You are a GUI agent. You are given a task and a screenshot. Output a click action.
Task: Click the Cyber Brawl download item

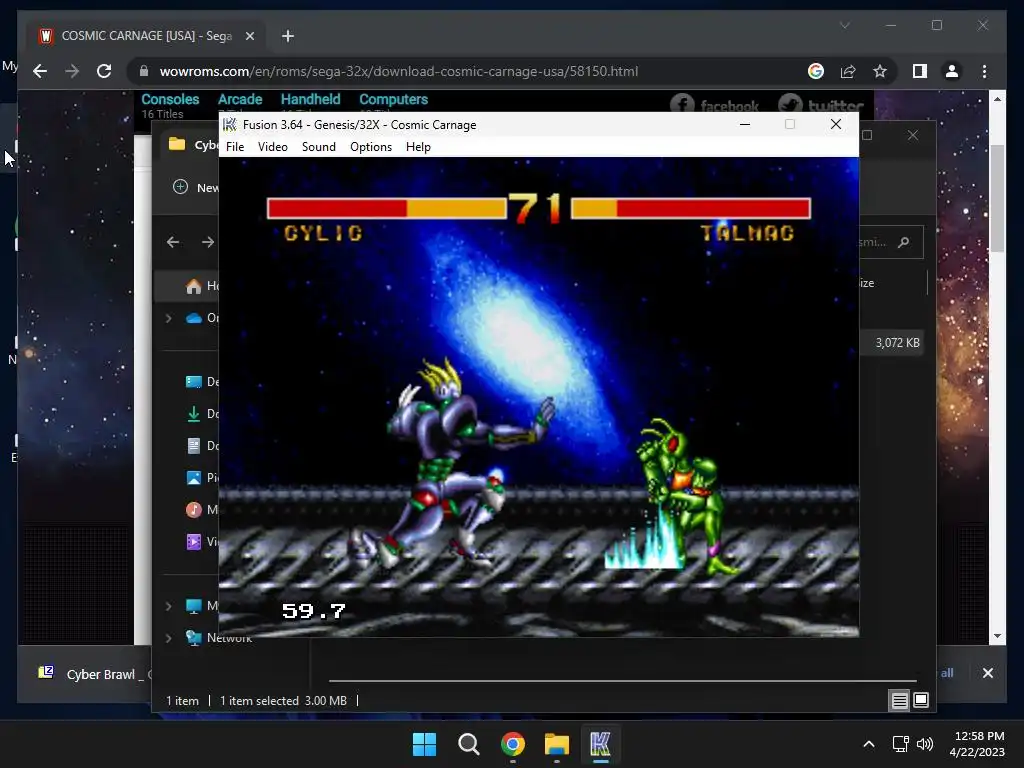click(x=91, y=674)
